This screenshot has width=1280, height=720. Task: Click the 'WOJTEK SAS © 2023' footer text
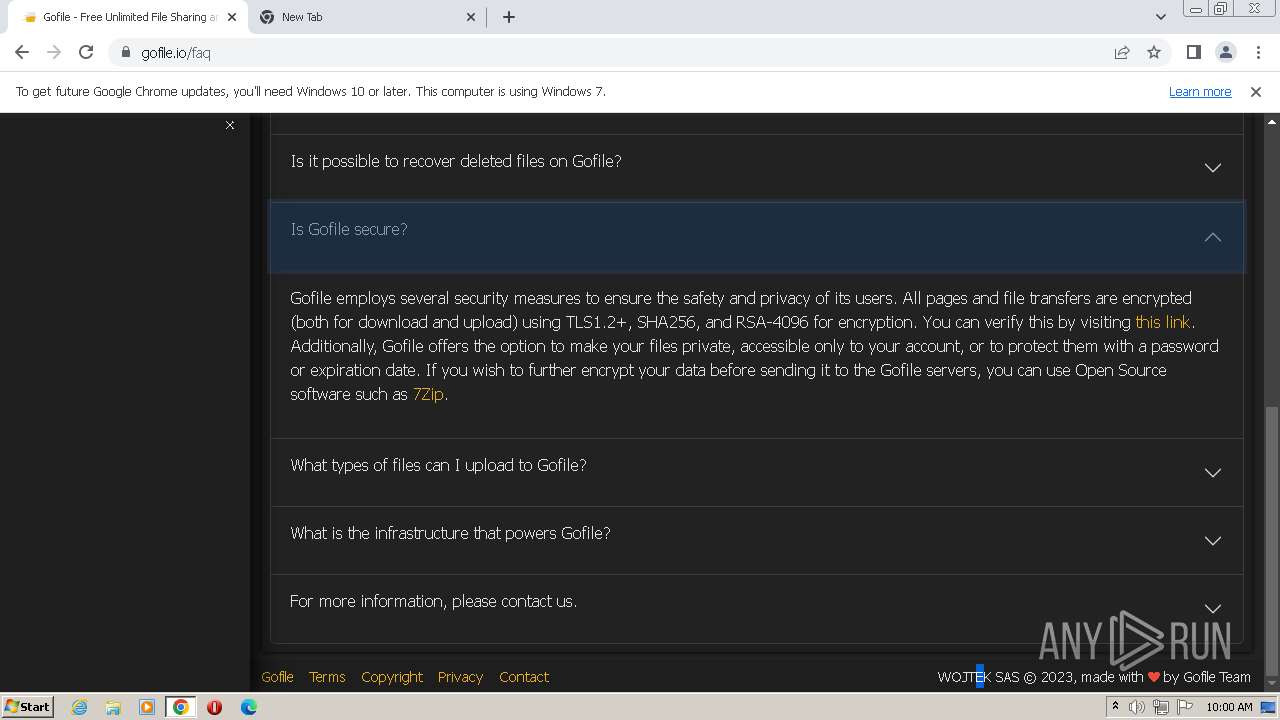pos(1006,677)
